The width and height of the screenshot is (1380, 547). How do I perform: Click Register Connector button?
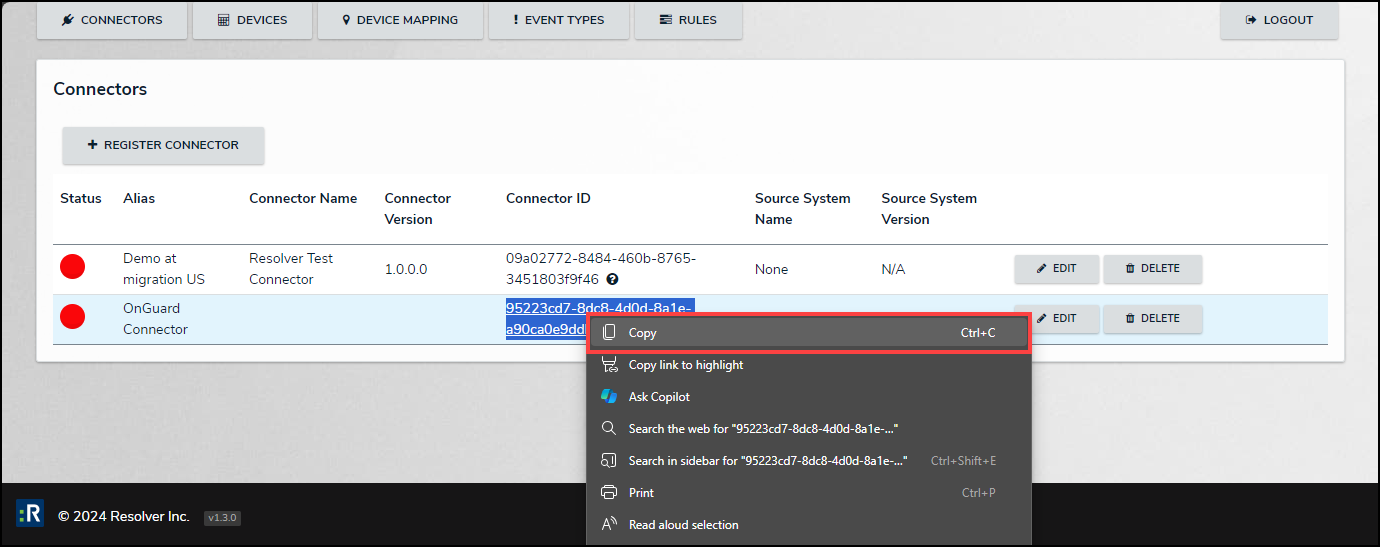coord(163,145)
